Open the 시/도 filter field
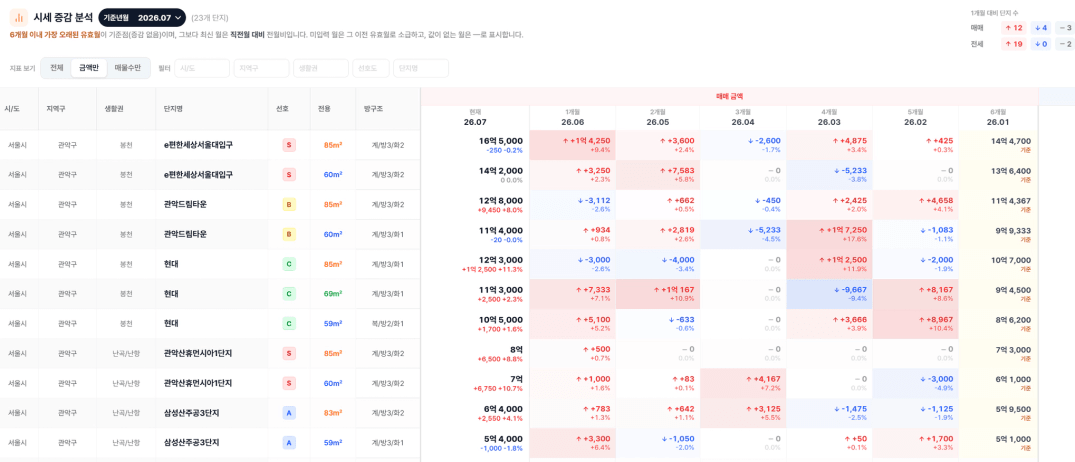 [202, 68]
